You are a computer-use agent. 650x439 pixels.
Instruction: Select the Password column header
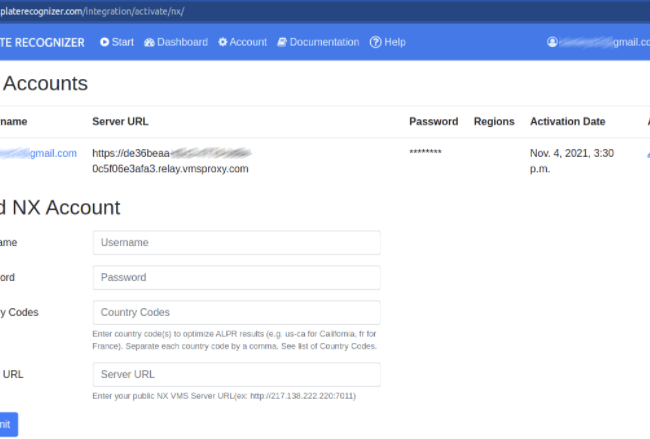[x=434, y=121]
